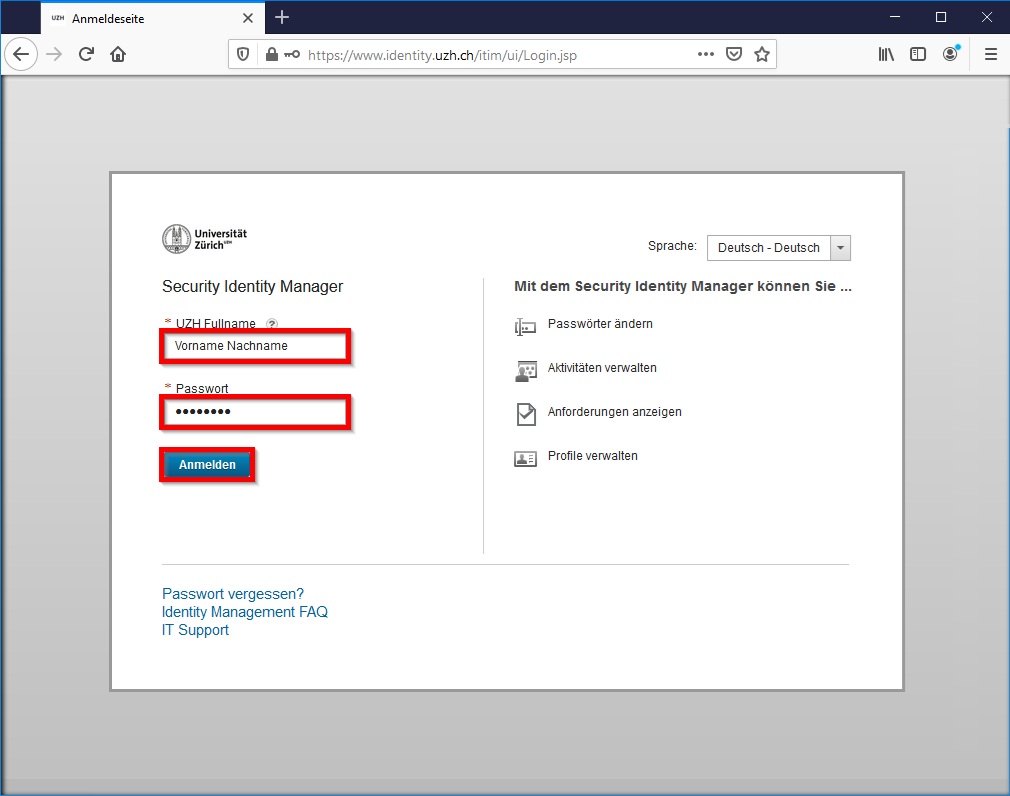Viewport: 1010px width, 796px height.
Task: Click into the UZH Fullname field
Action: pos(255,346)
